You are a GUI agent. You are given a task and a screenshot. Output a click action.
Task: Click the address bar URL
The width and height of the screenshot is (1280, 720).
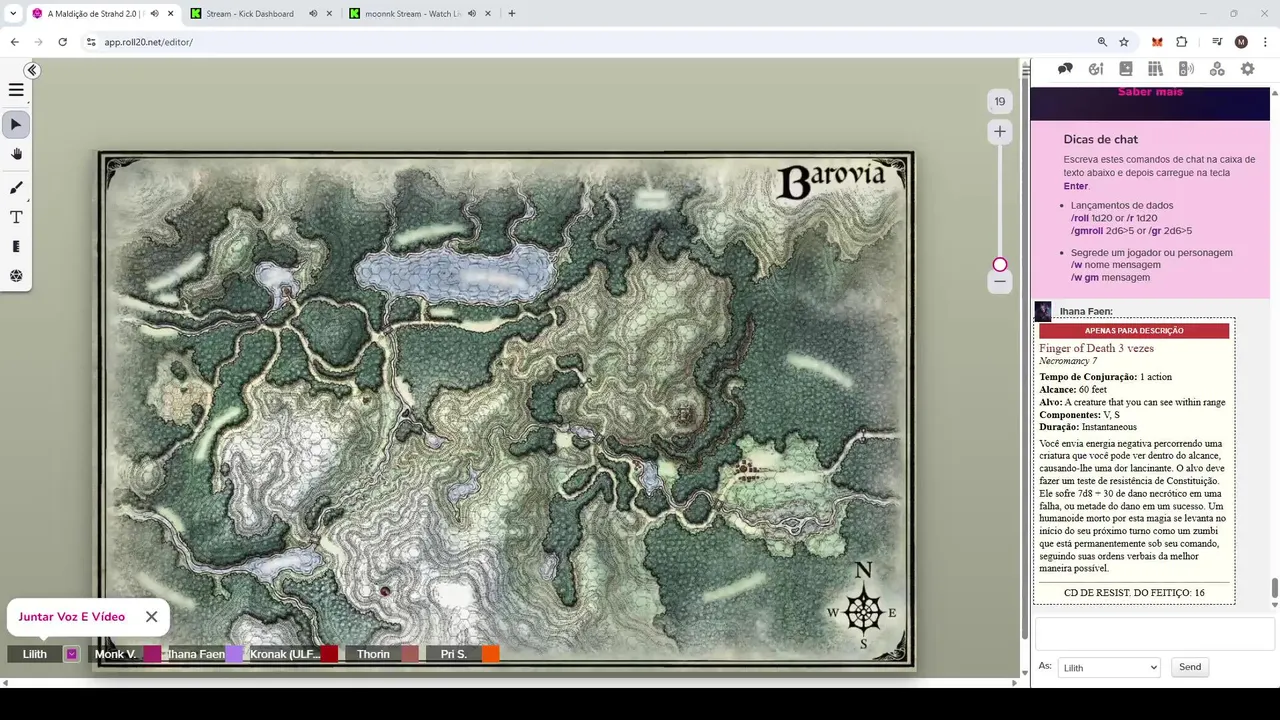[148, 42]
